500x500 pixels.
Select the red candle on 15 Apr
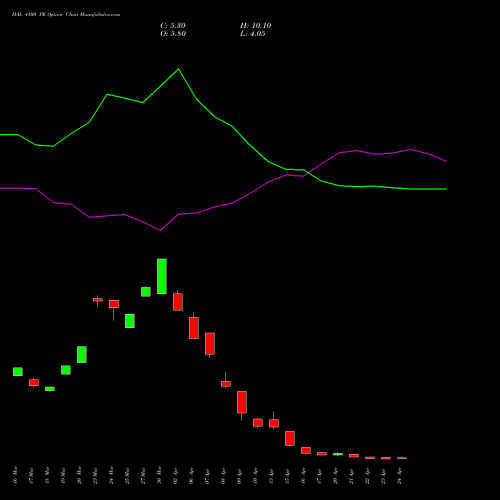coord(290,438)
